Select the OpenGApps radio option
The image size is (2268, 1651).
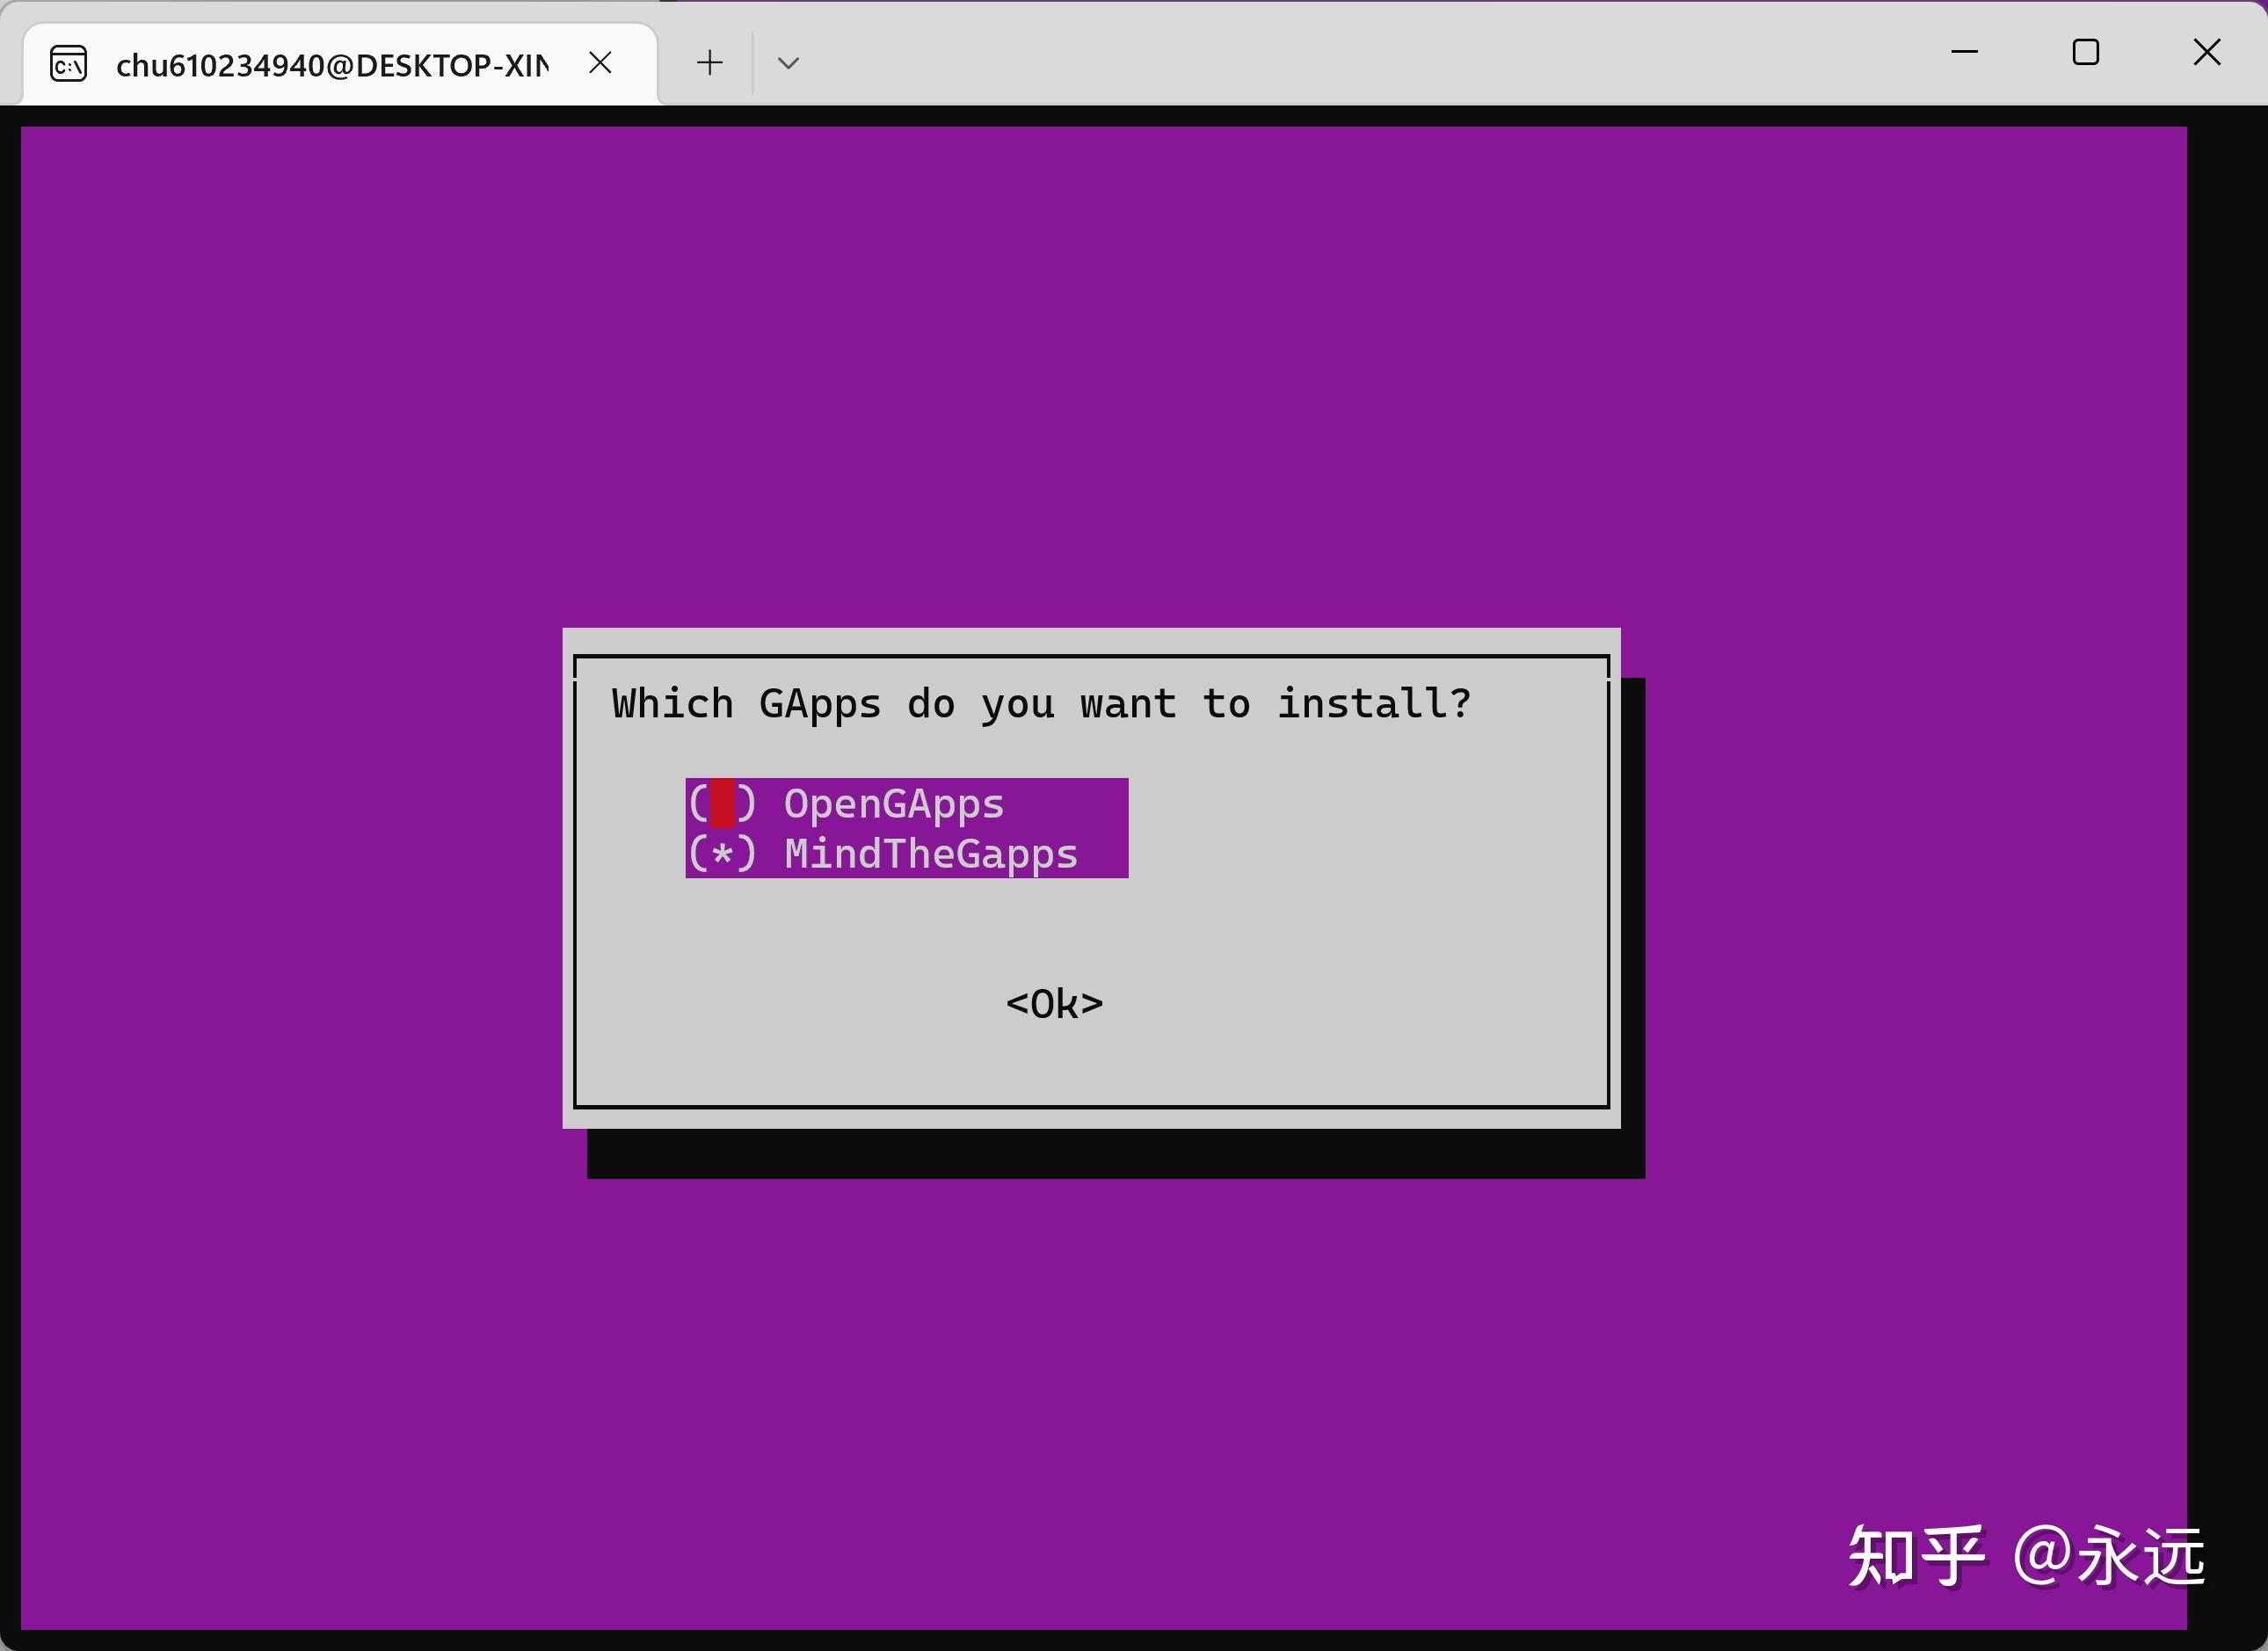point(895,802)
